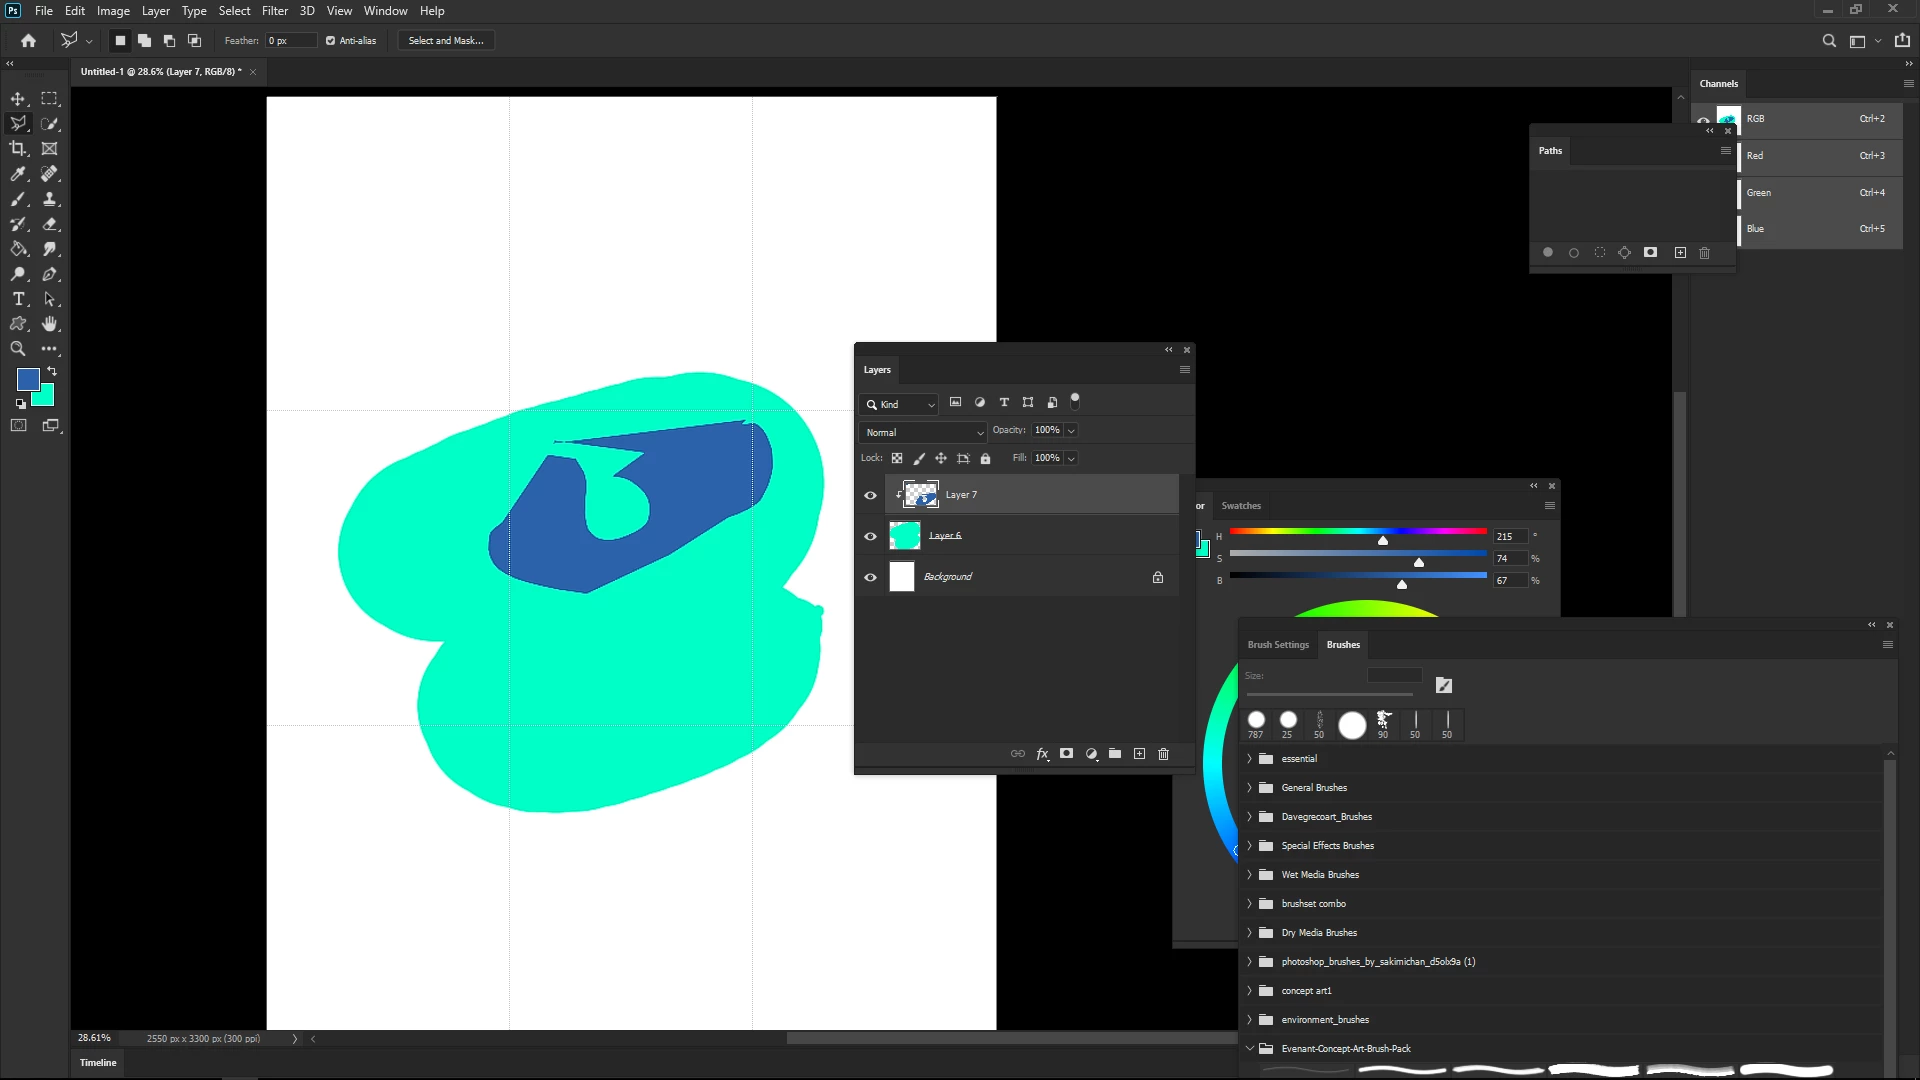Open the Timeline panel
The image size is (1920, 1080).
point(98,1063)
